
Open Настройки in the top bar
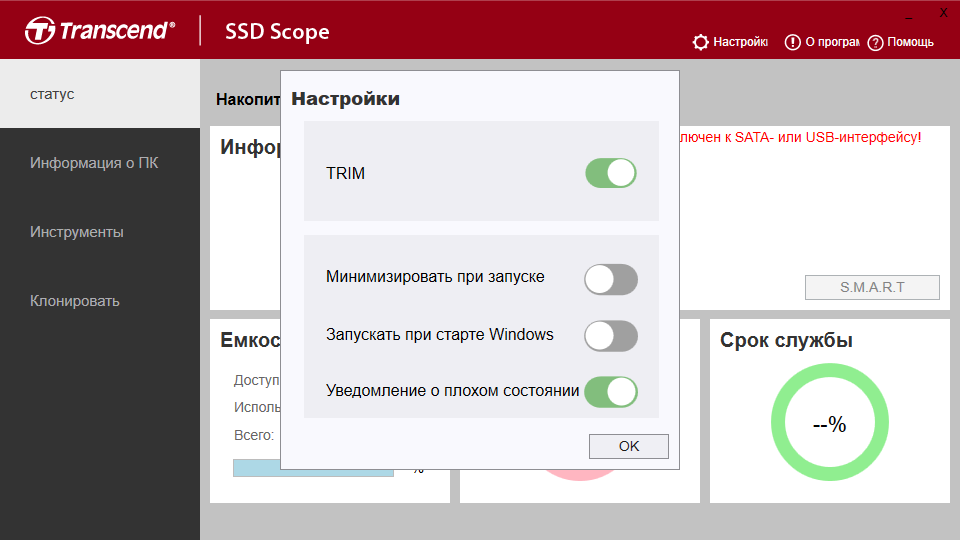tap(740, 42)
